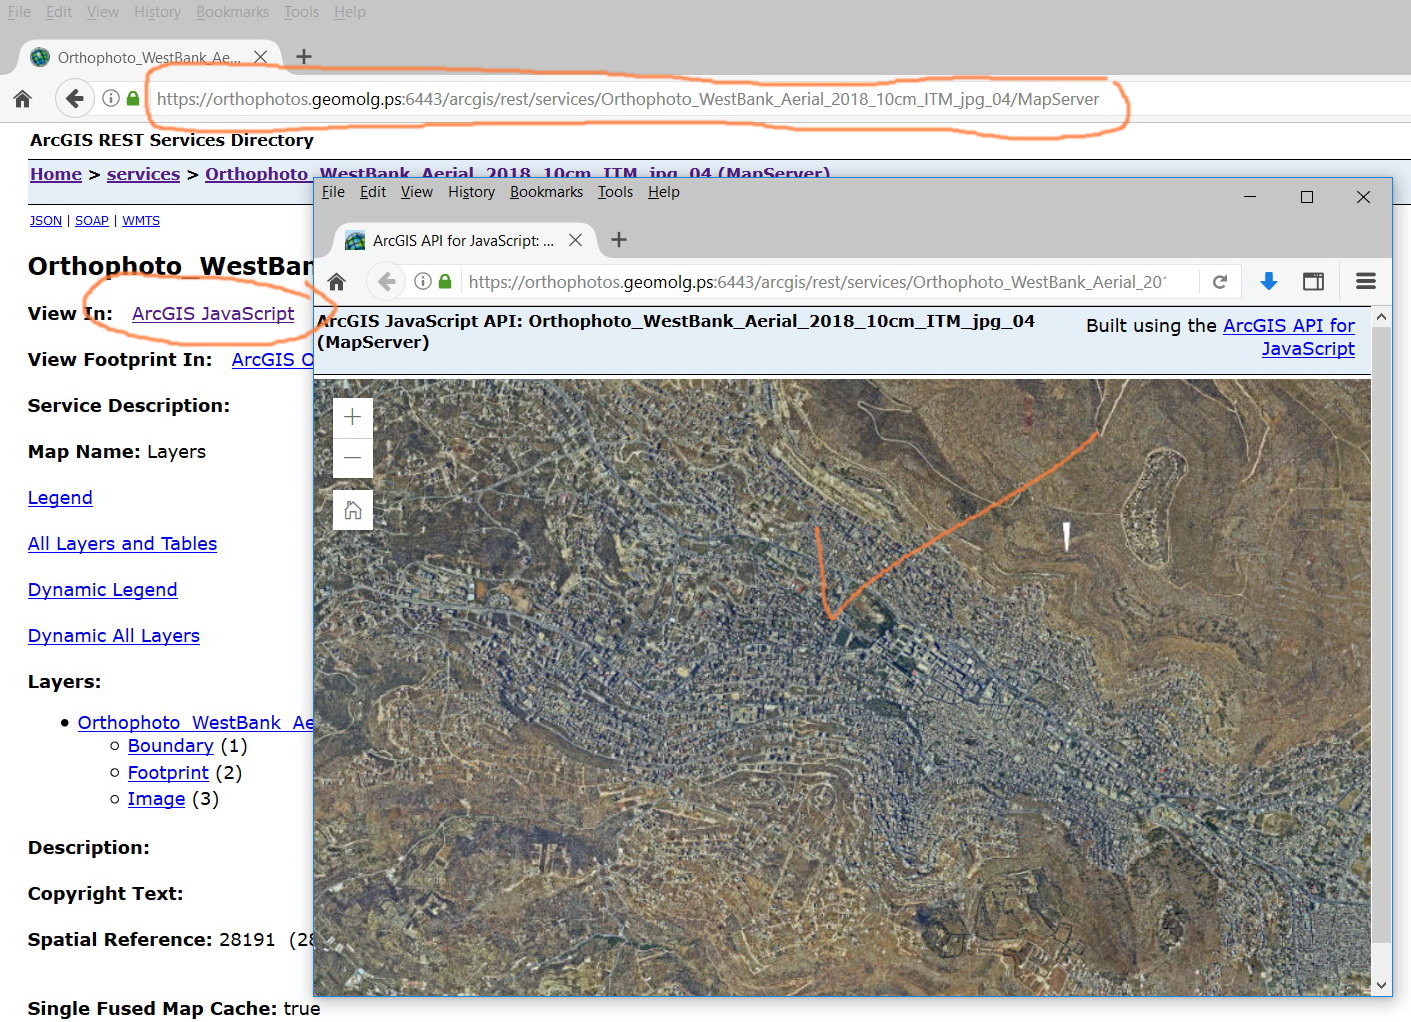Image resolution: width=1411 pixels, height=1022 pixels.
Task: Open All Layers and Tables link
Action: tap(122, 544)
